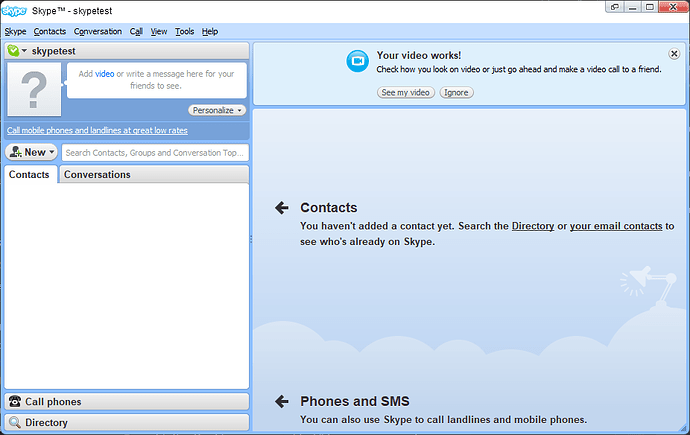Open the Directory panel button

127,422
